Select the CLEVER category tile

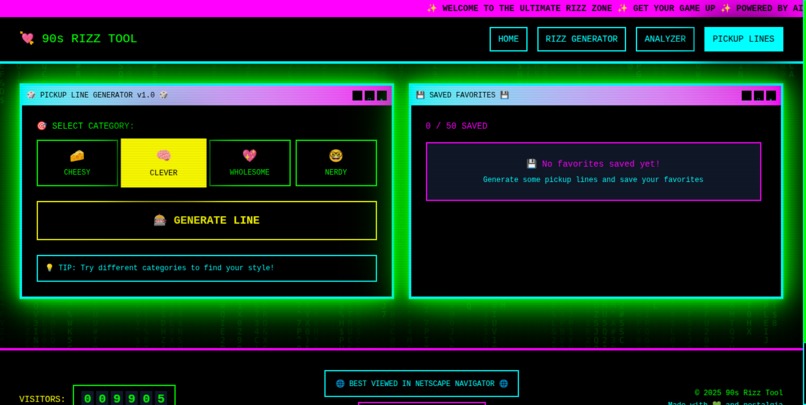coord(163,163)
